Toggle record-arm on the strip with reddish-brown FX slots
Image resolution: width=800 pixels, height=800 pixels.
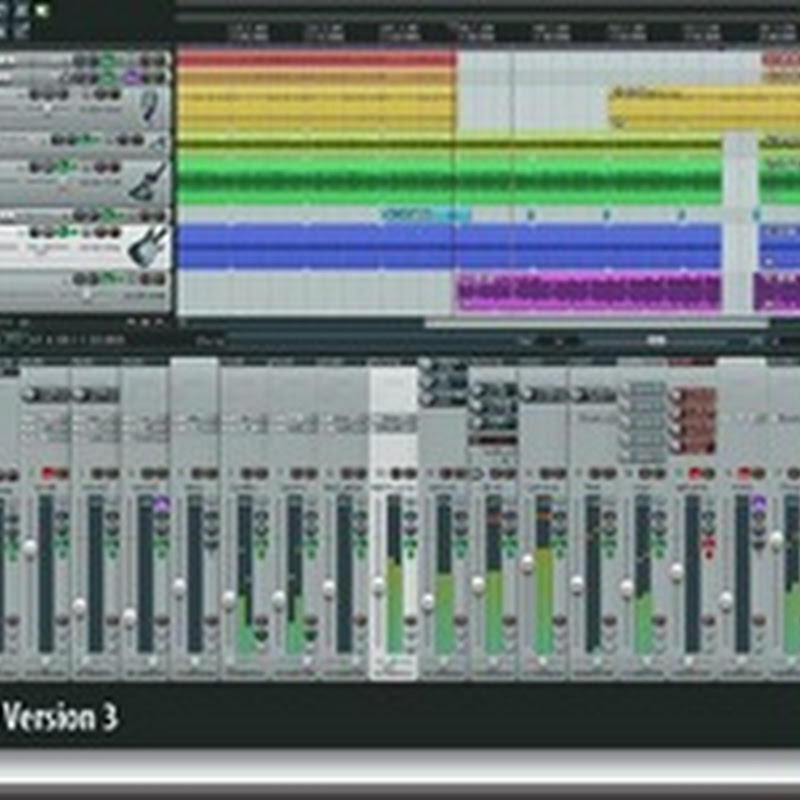coord(695,473)
